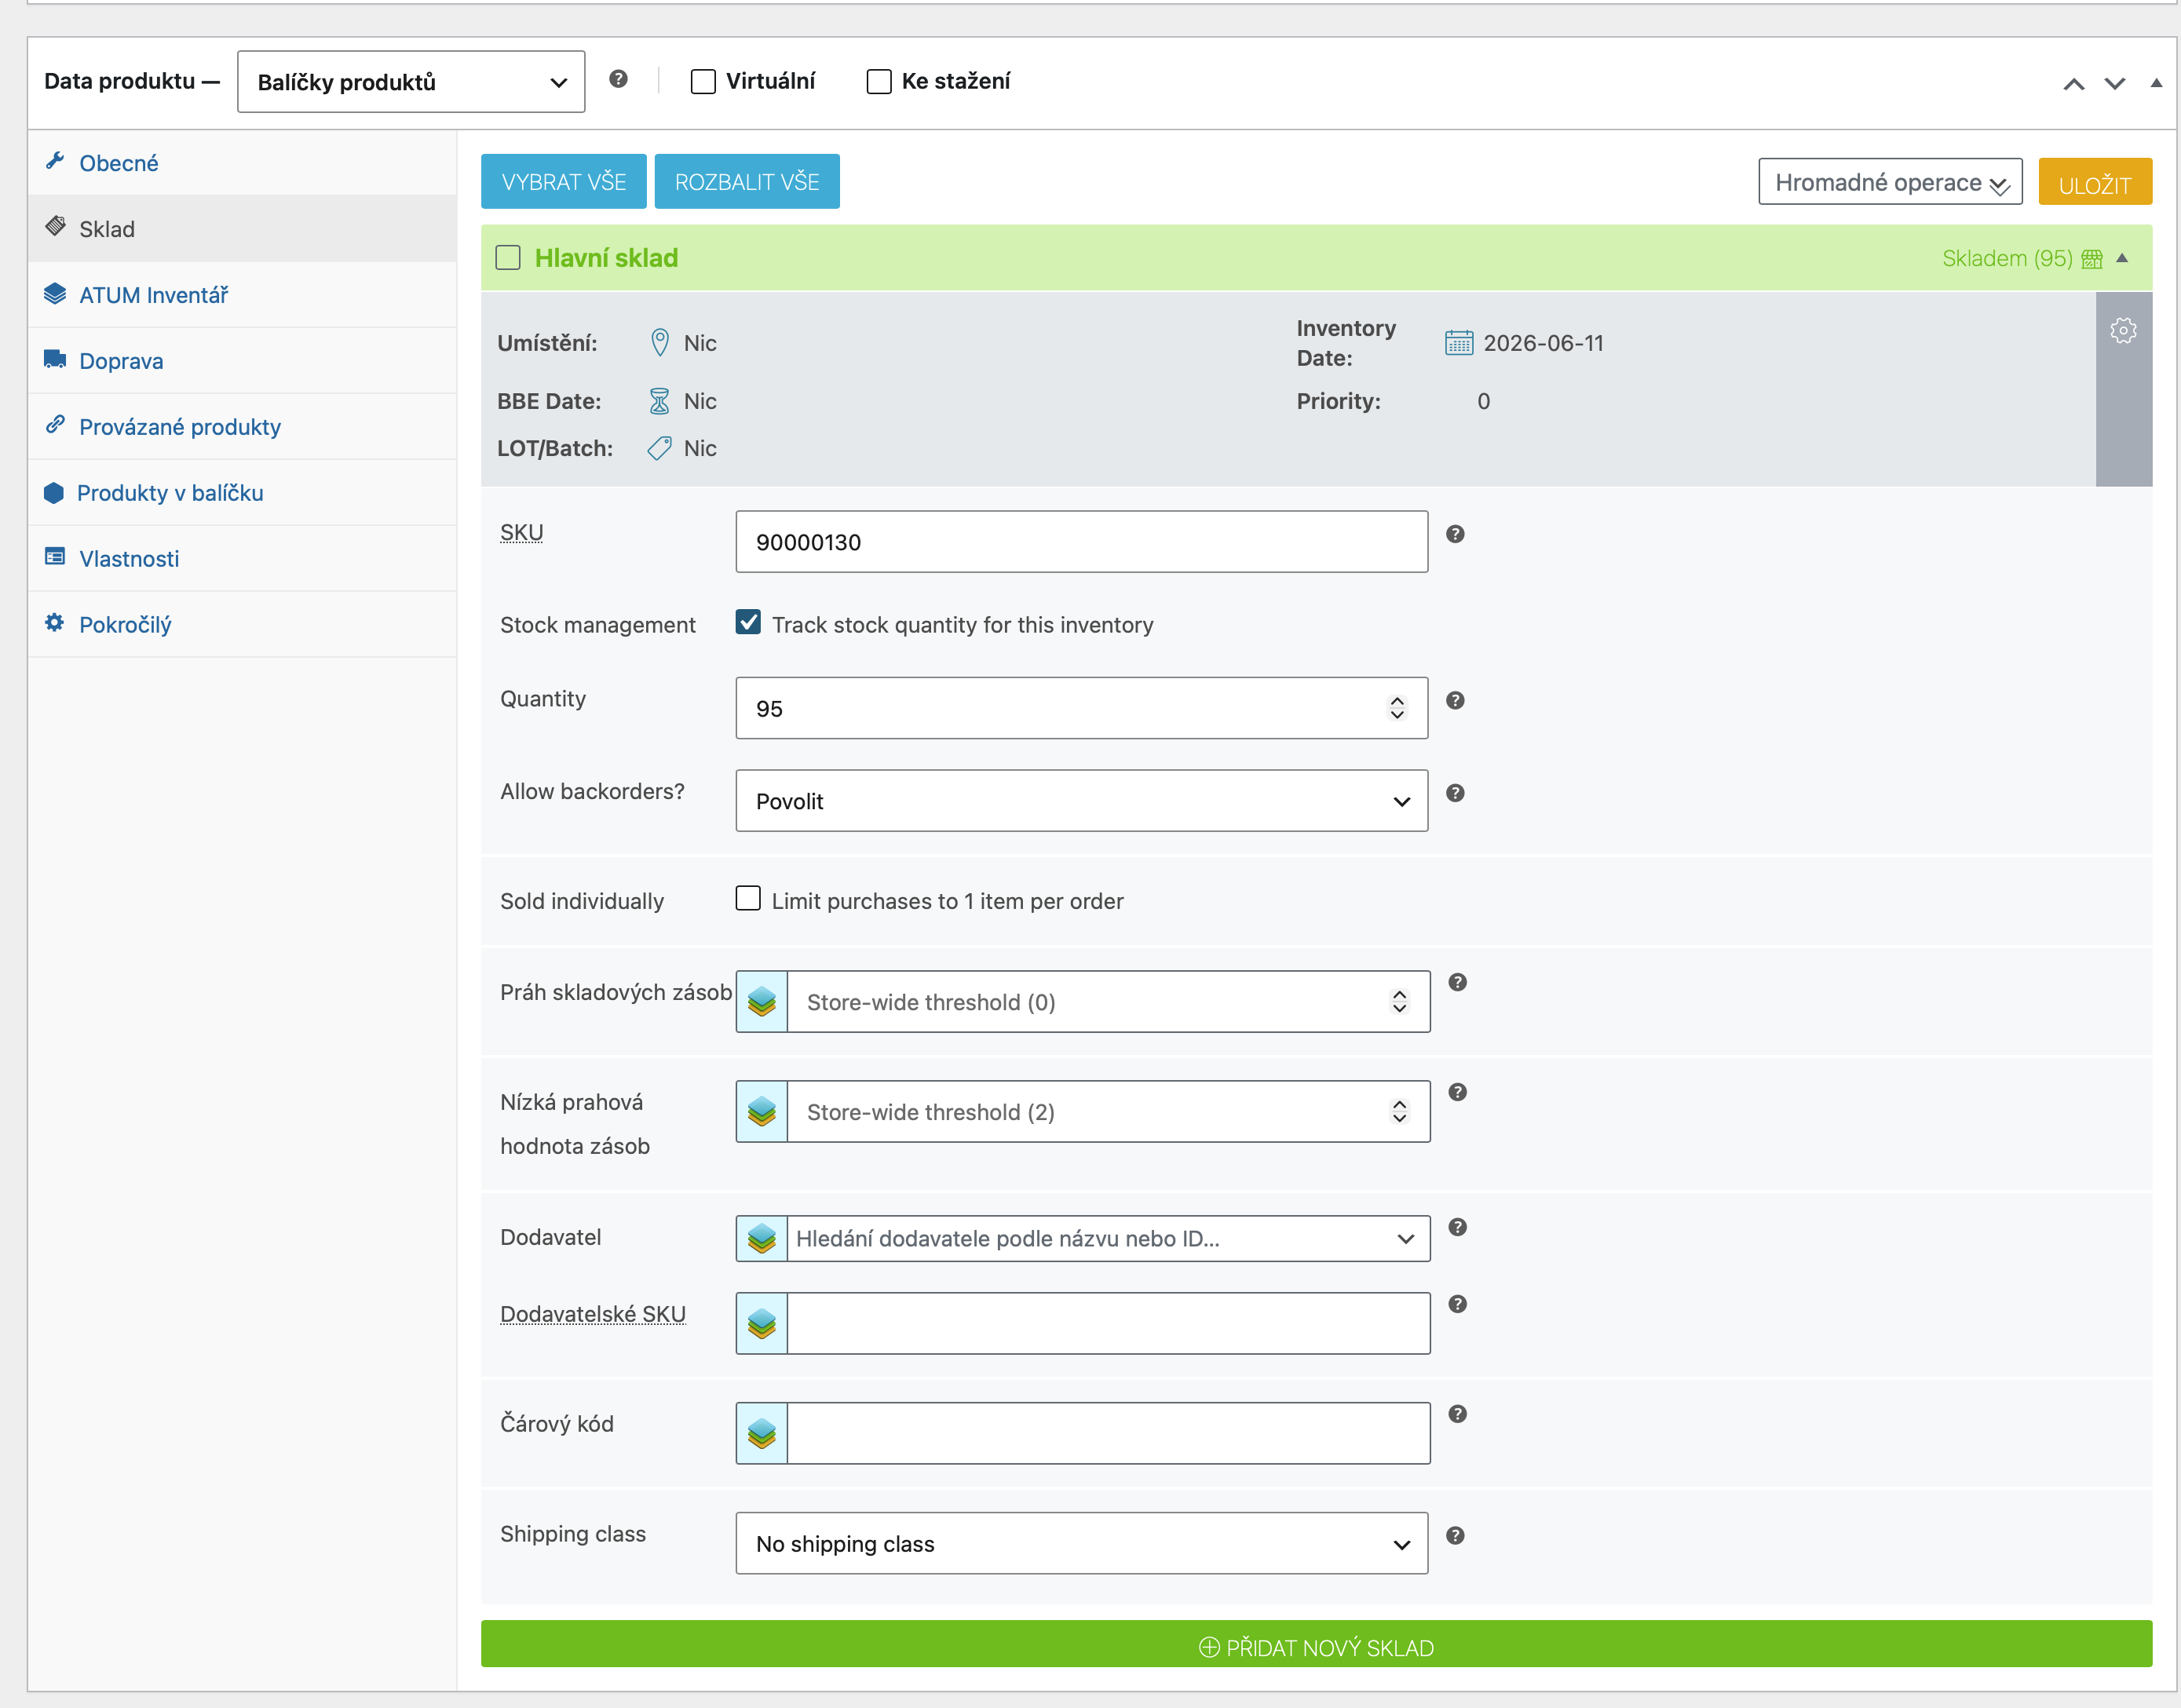Click the Priority value 0
The width and height of the screenshot is (2181, 1708).
pyautogui.click(x=1484, y=401)
